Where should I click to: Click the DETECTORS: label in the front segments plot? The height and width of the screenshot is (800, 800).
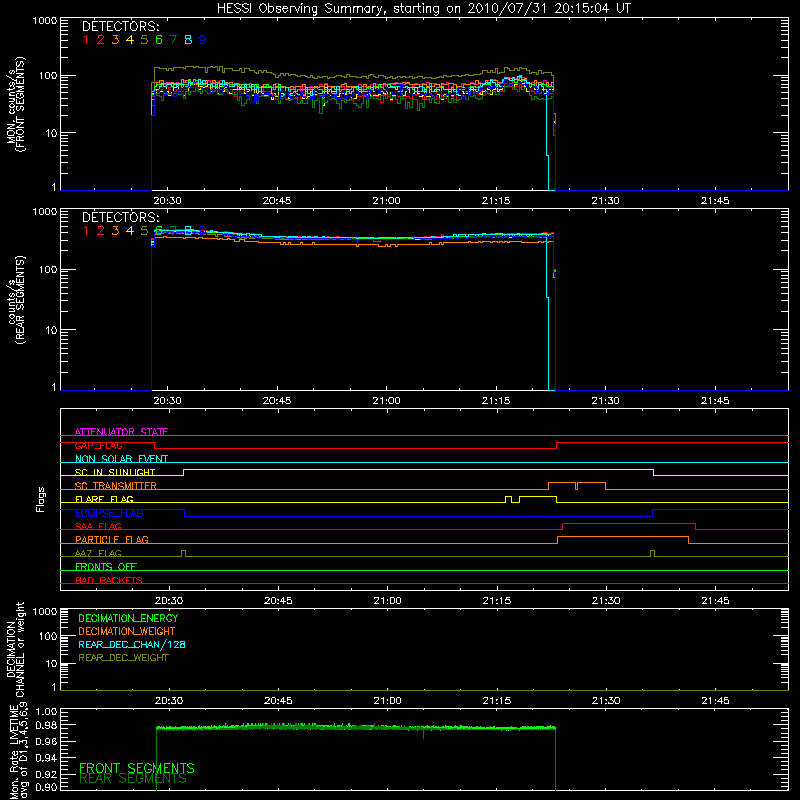tap(120, 26)
